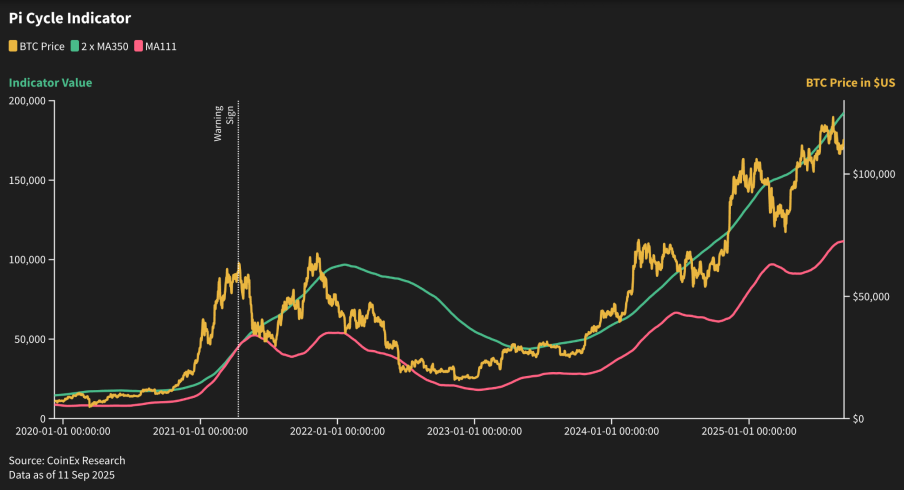
Task: Click the 2021-01-01 x-axis date label
Action: click(200, 431)
